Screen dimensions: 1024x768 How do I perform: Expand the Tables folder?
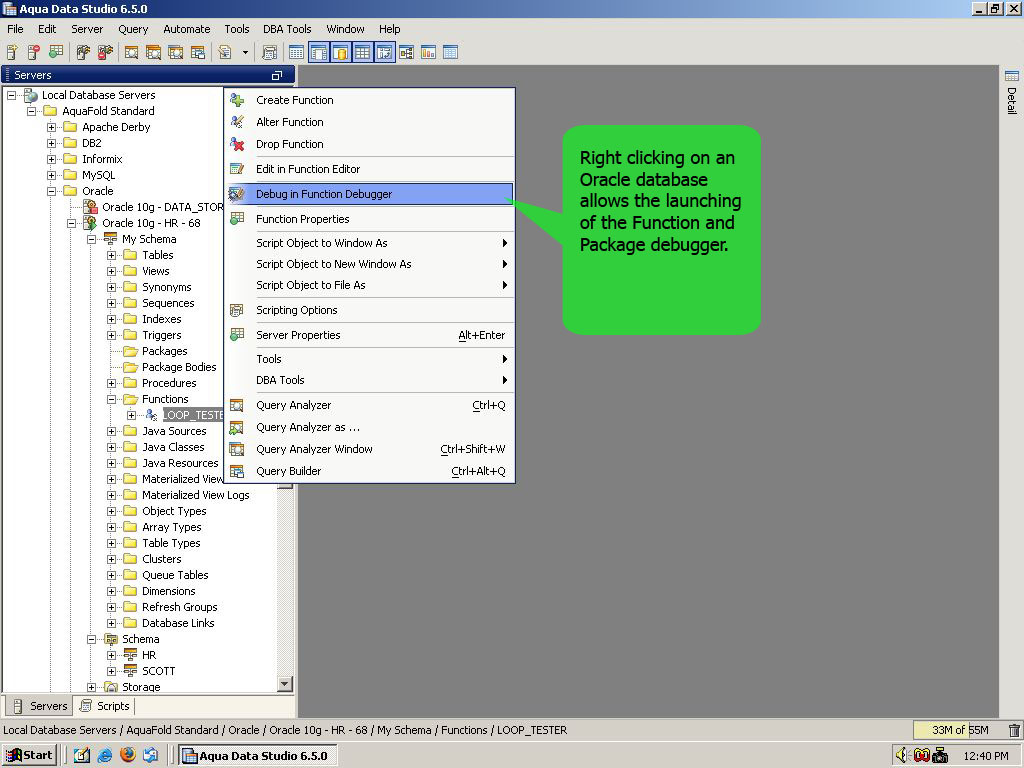(112, 255)
